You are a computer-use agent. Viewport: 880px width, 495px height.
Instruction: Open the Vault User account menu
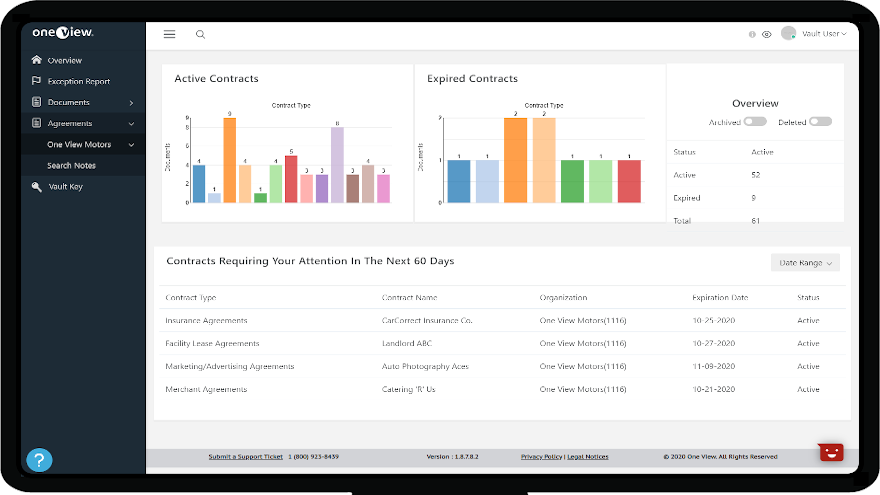pos(824,34)
